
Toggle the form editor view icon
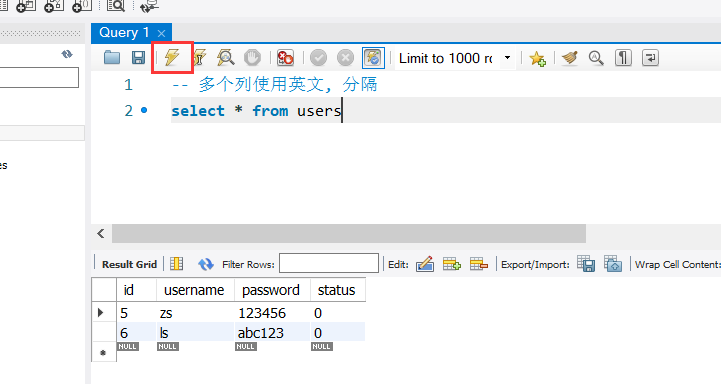point(176,264)
